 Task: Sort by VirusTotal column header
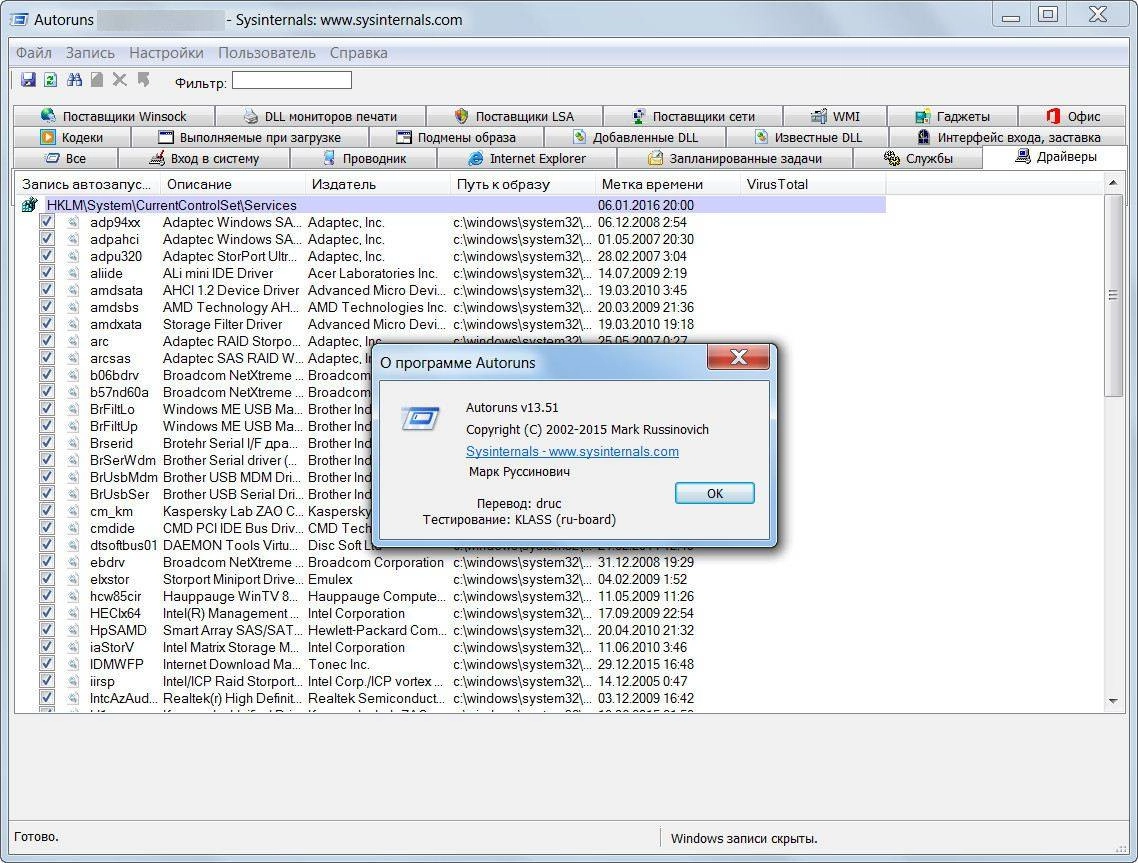813,184
